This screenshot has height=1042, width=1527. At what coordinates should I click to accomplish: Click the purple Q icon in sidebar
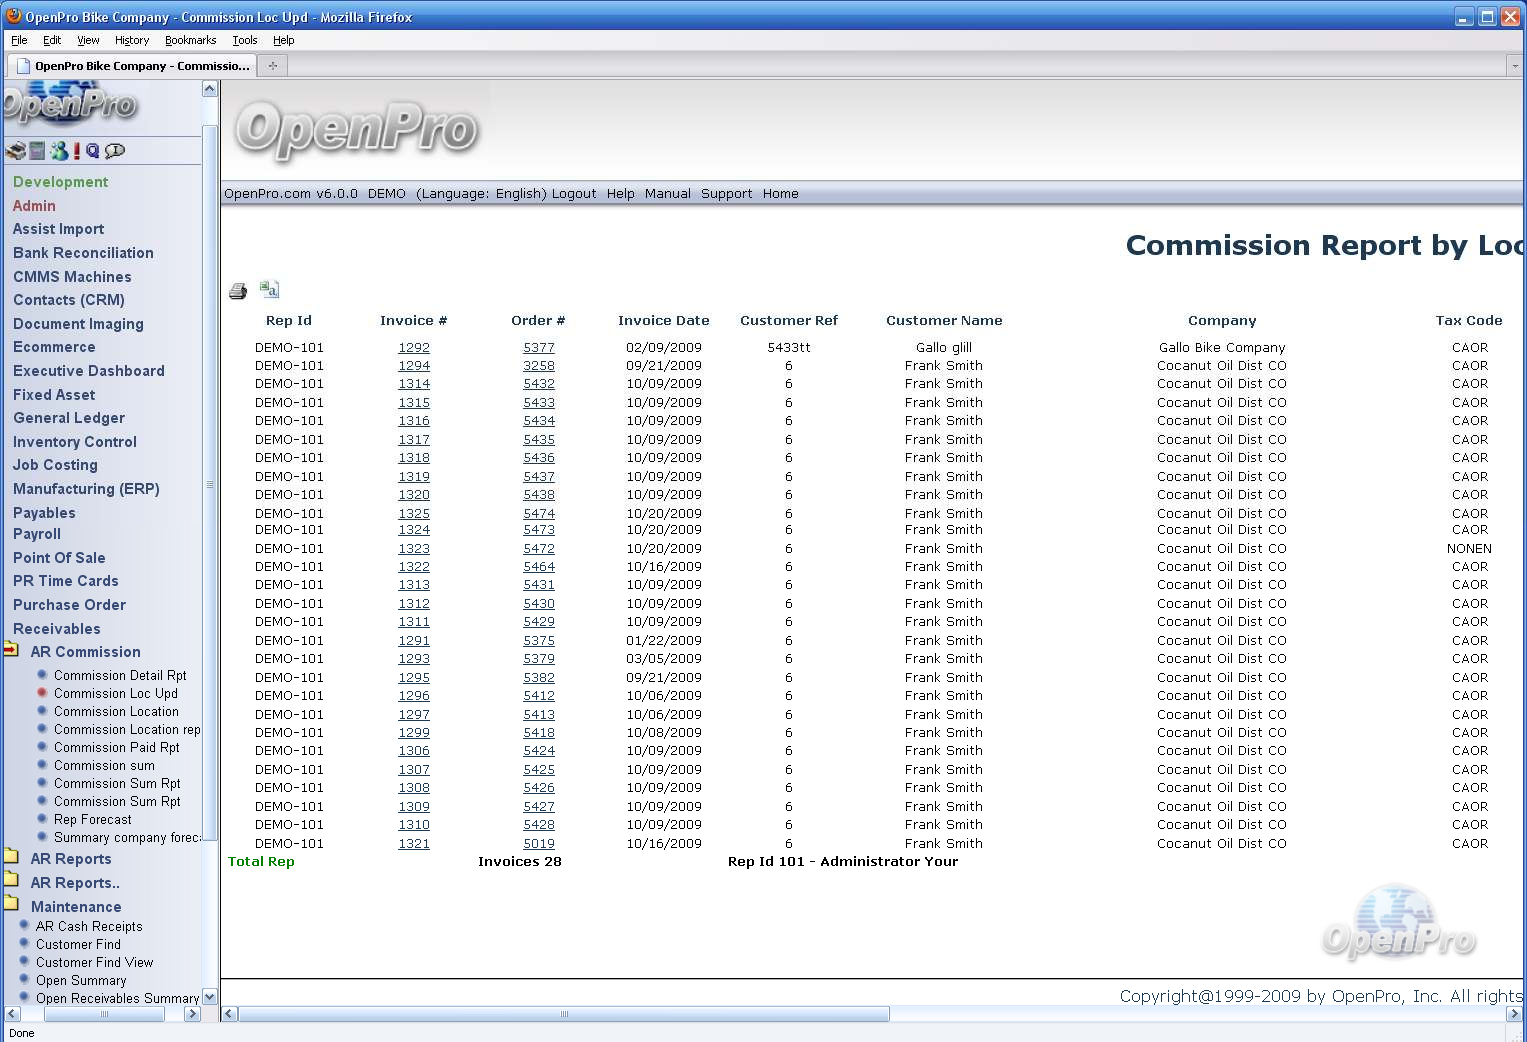pos(93,151)
